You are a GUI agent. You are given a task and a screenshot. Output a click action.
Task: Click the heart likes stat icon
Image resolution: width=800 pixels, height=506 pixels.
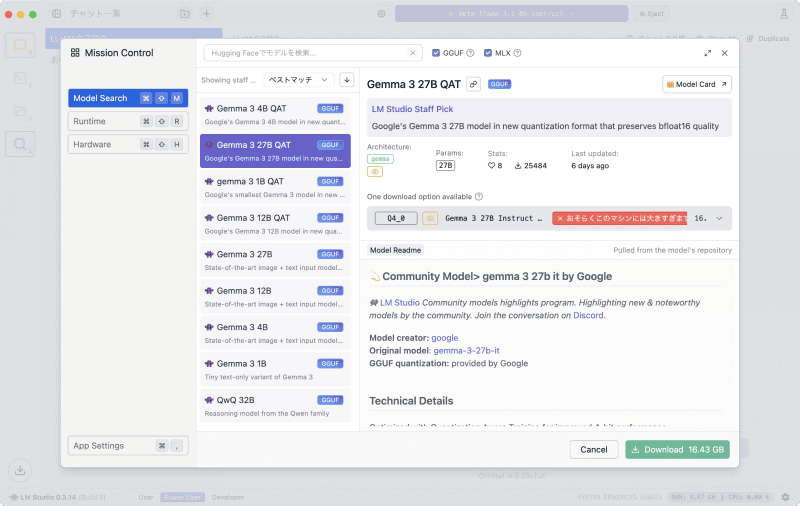point(491,166)
